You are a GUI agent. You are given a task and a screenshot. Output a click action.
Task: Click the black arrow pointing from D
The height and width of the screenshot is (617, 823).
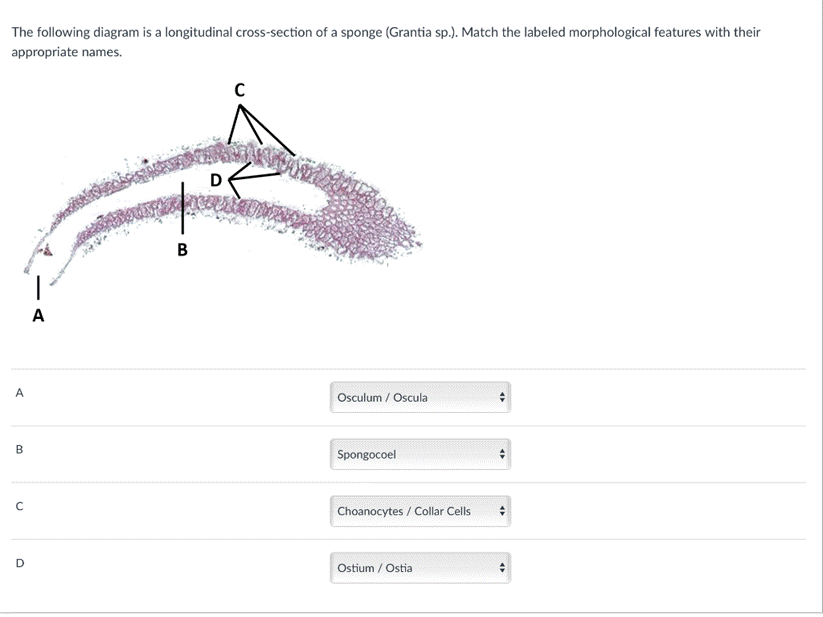point(254,176)
